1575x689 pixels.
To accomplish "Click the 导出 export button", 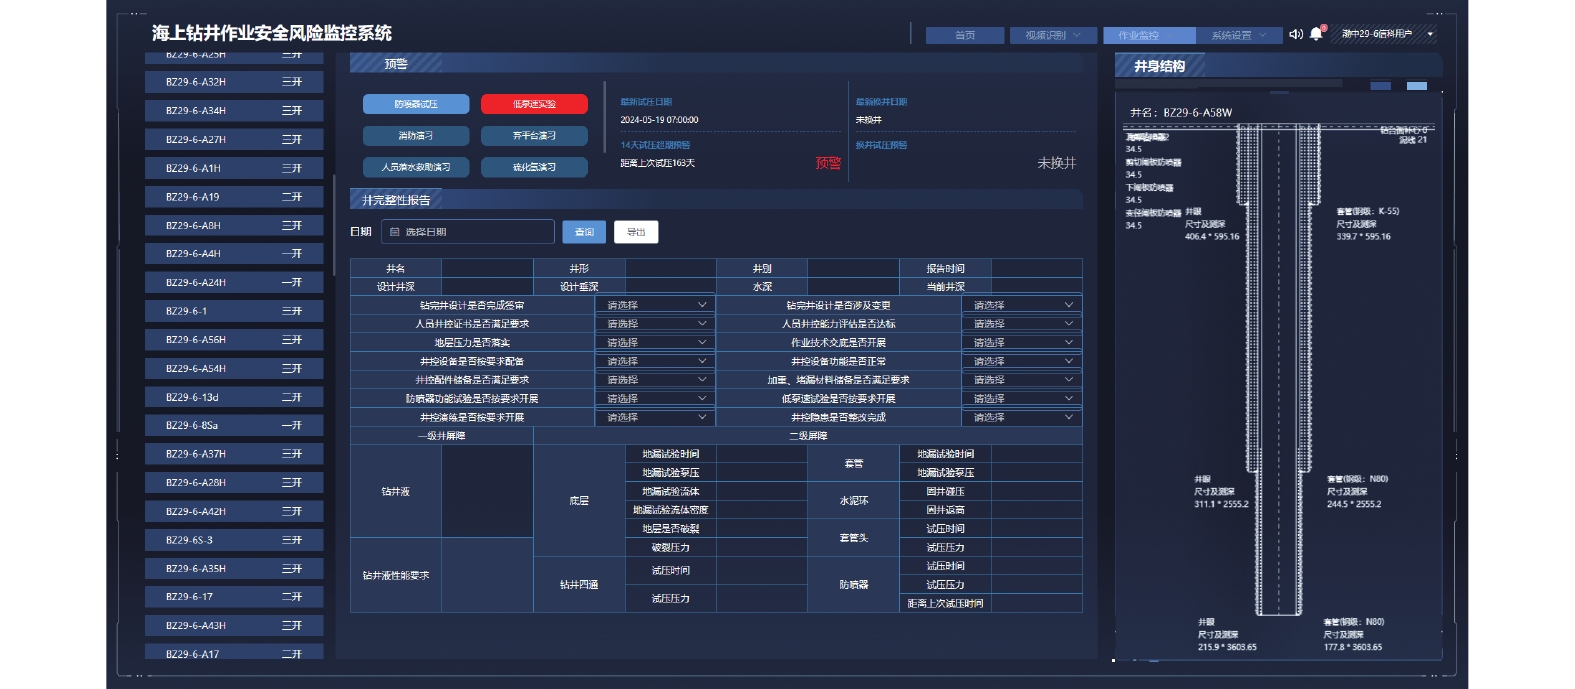I will pos(636,232).
